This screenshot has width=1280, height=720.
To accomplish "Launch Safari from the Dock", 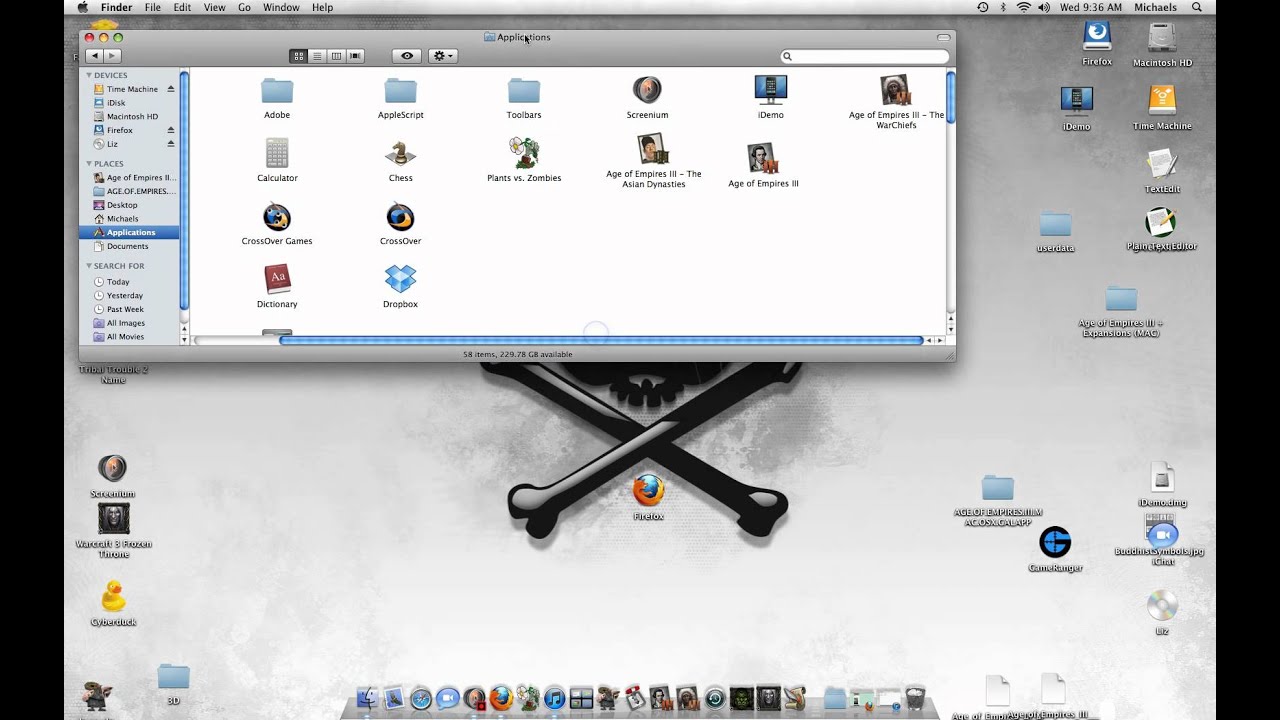I will (421, 698).
